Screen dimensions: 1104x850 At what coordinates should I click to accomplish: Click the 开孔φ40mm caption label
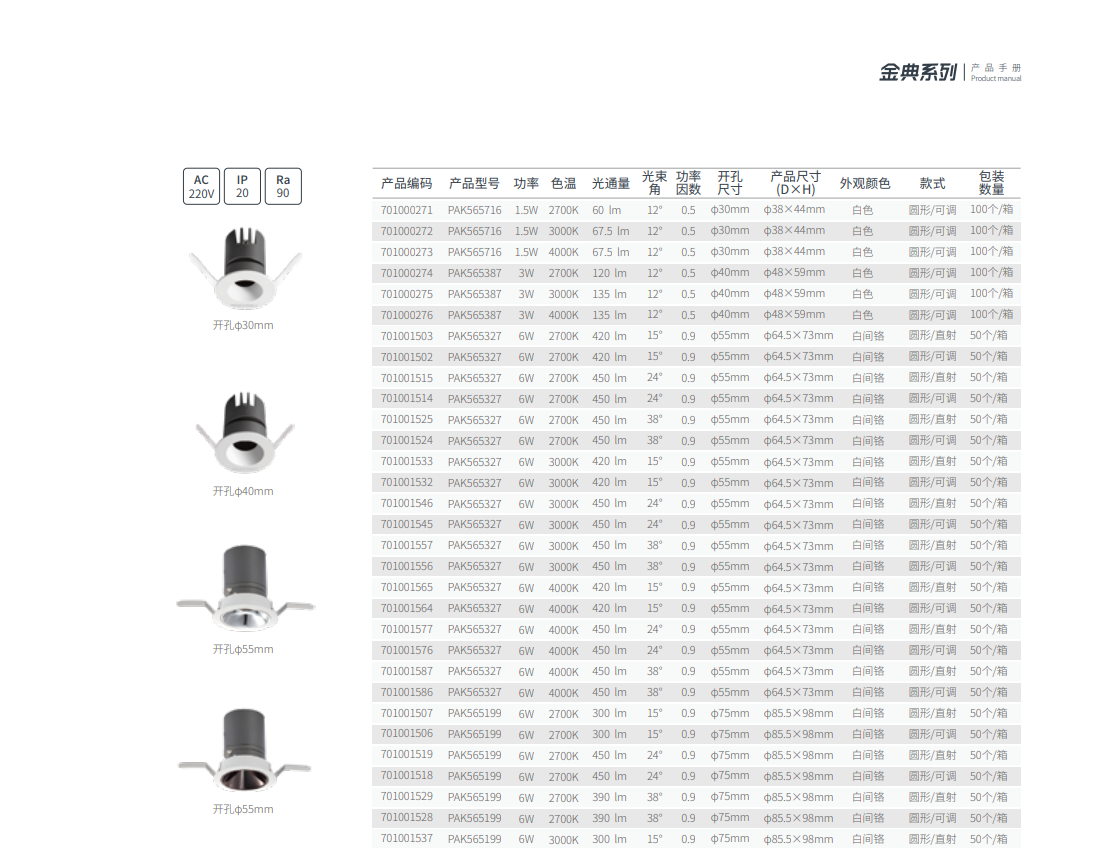[x=243, y=491]
